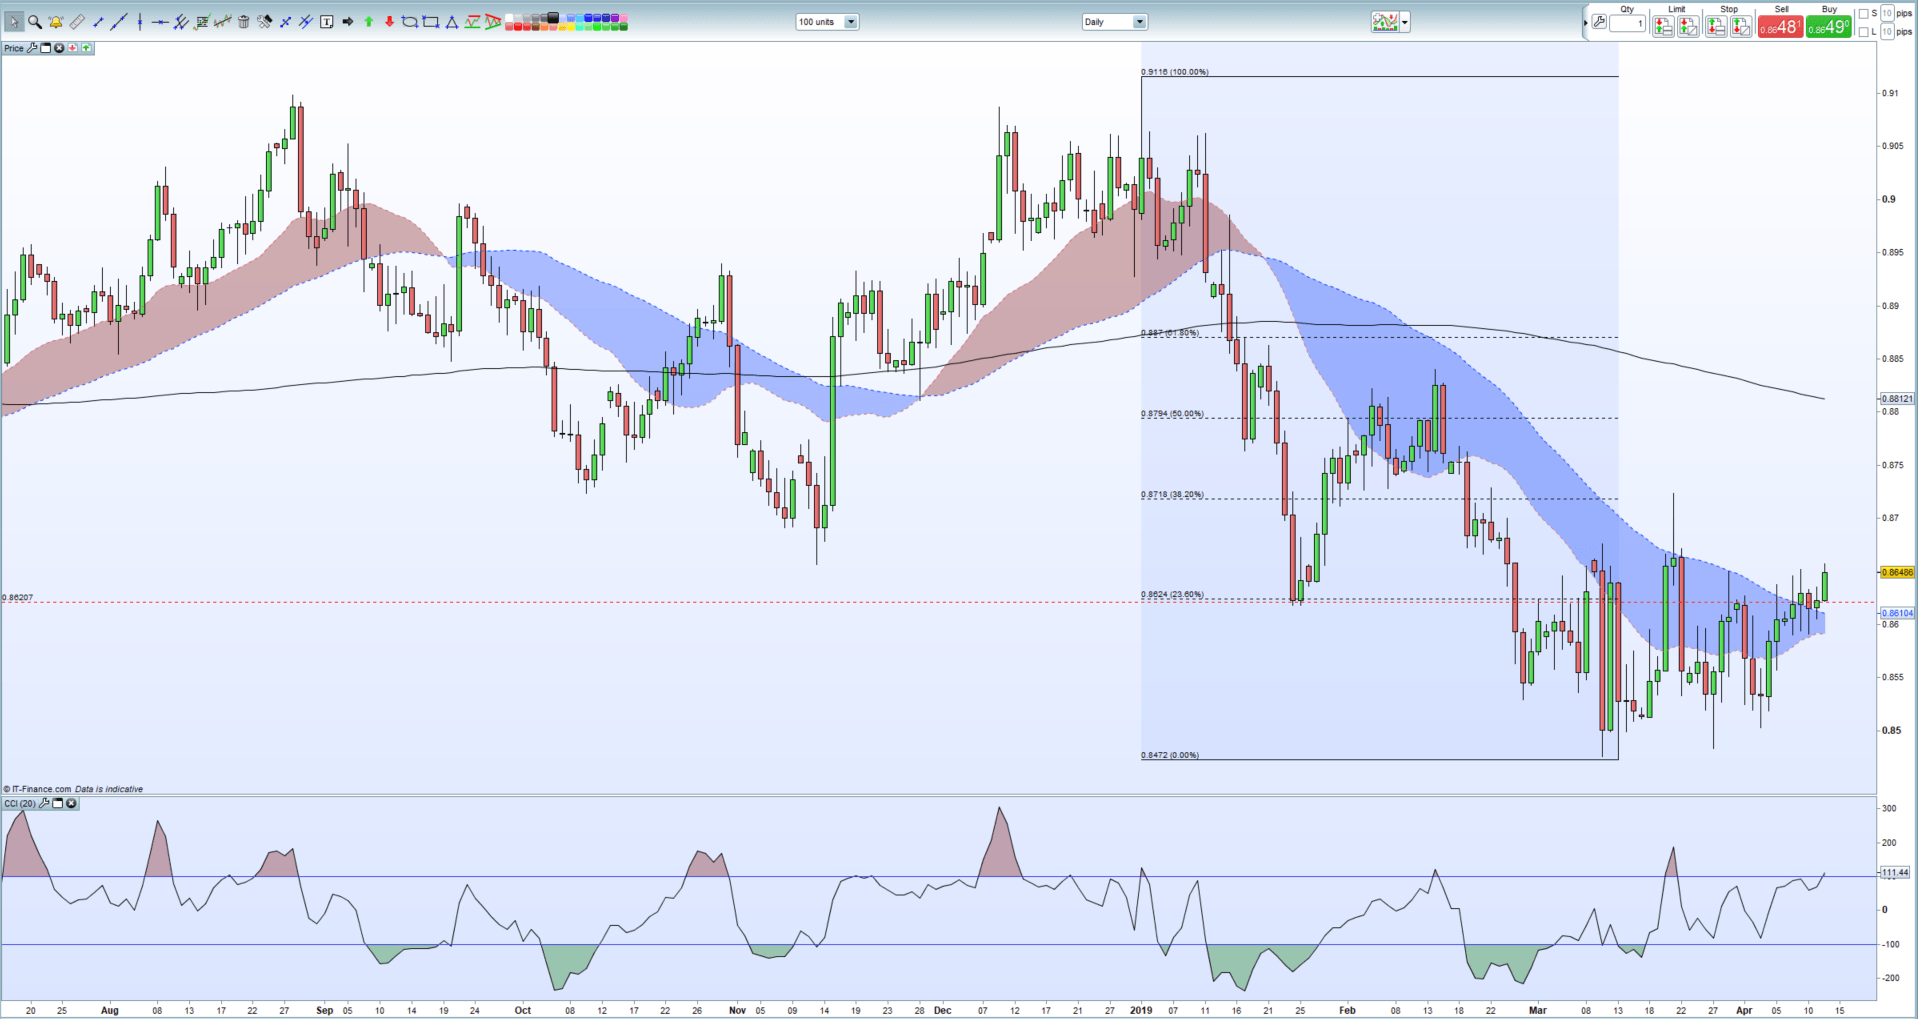This screenshot has height=1019, width=1918.
Task: Click the S 10 pips field
Action: (1887, 13)
